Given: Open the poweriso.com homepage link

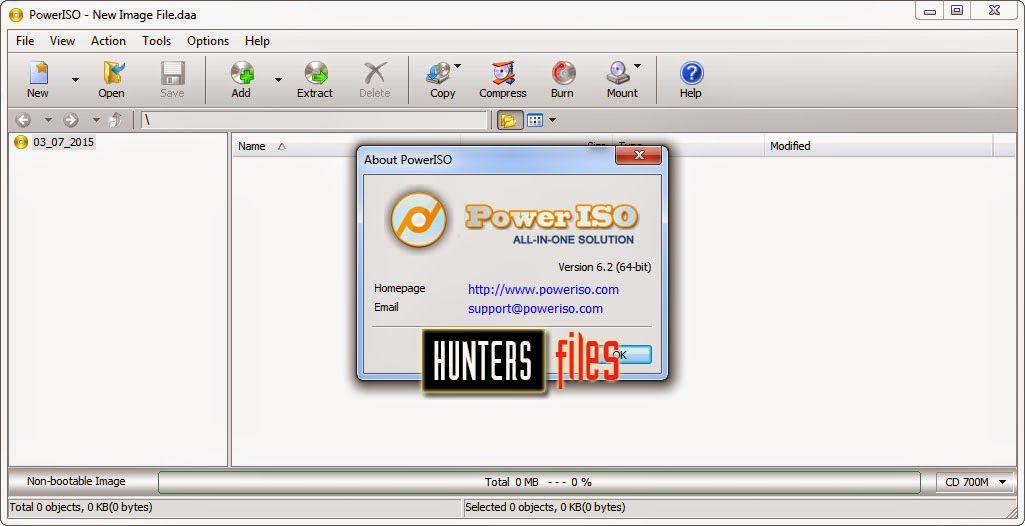Looking at the screenshot, I should tap(543, 289).
